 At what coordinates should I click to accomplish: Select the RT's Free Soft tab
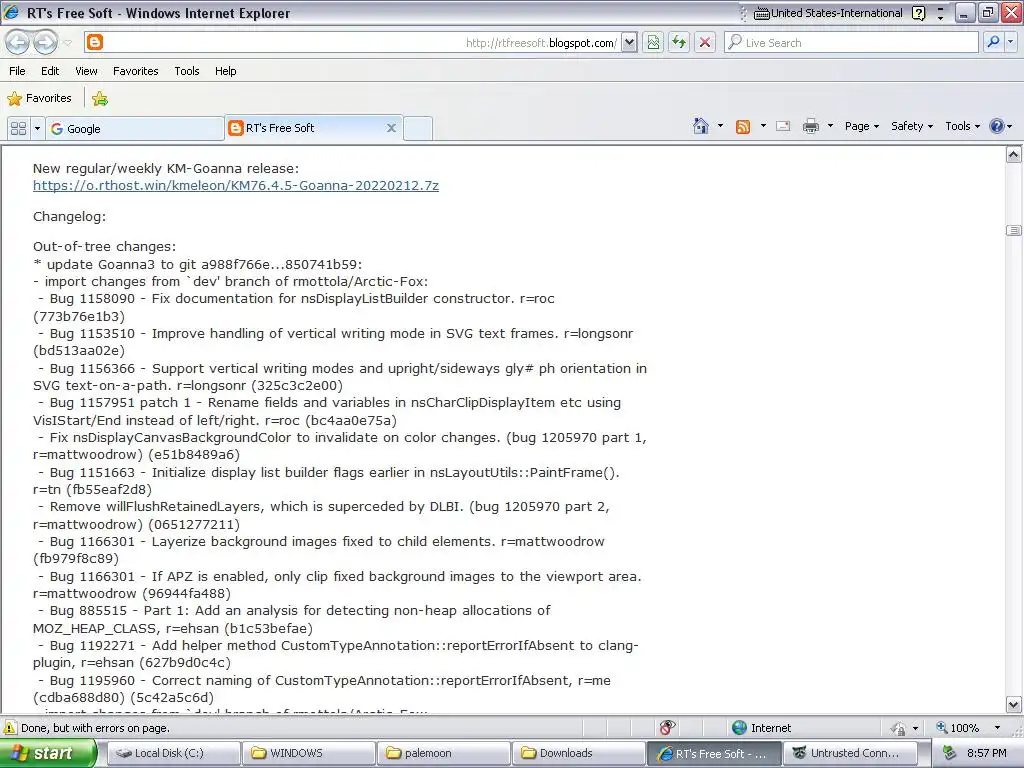pyautogui.click(x=313, y=128)
